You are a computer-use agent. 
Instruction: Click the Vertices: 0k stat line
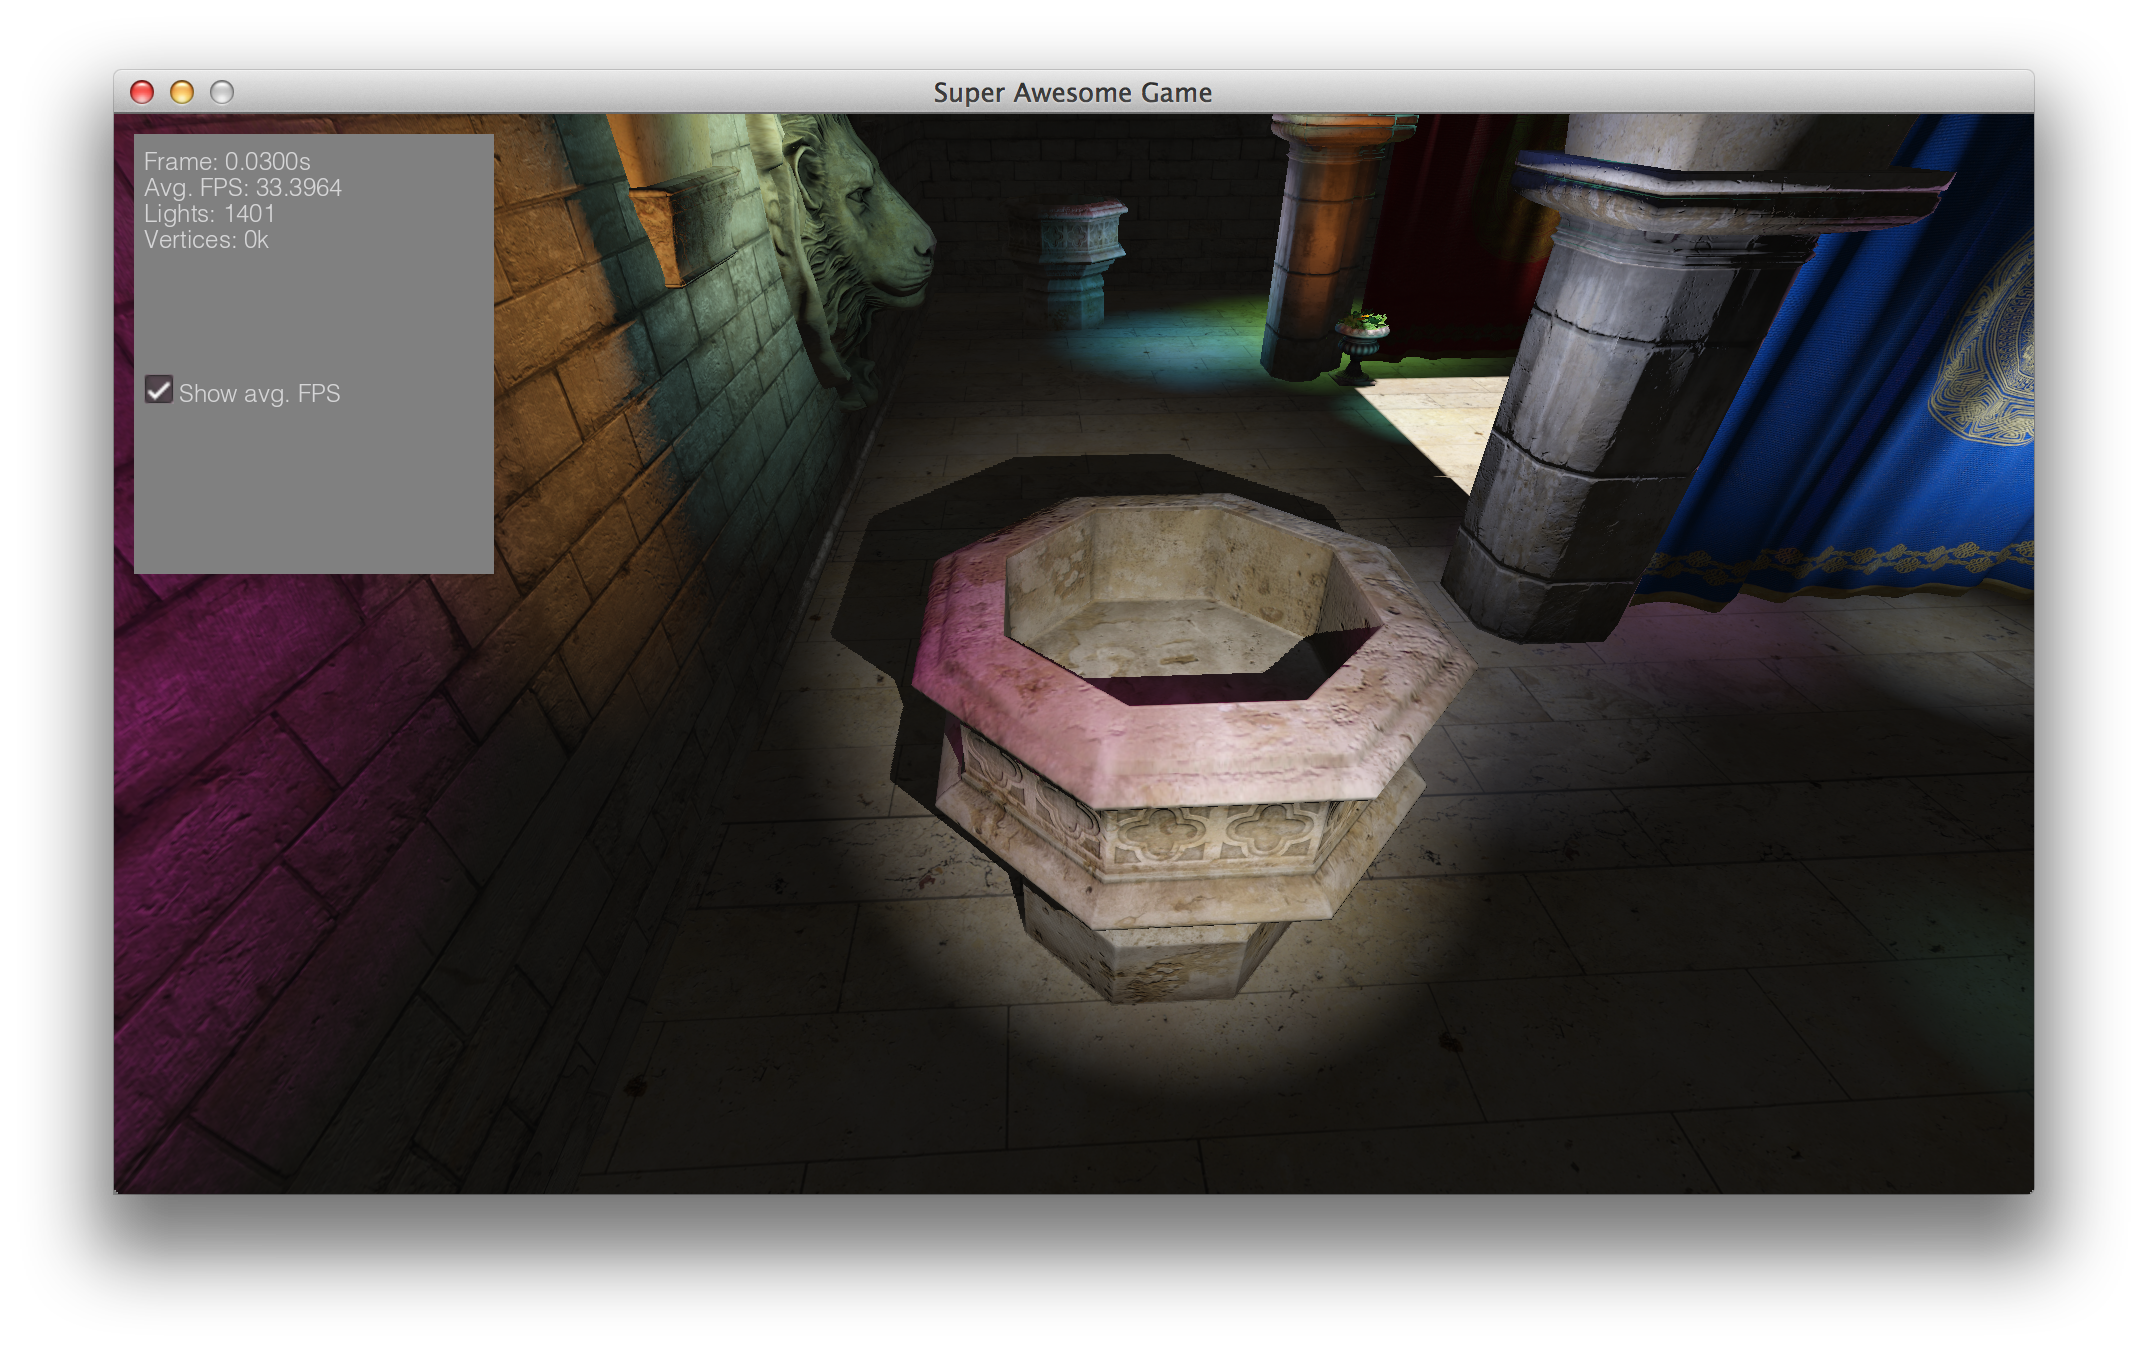point(206,239)
